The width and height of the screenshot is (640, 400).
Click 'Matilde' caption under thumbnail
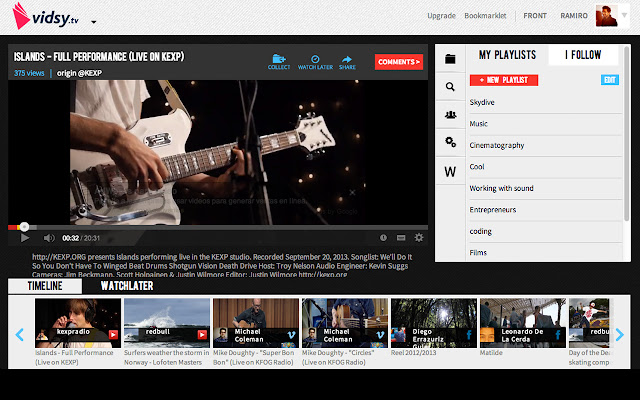pyautogui.click(x=491, y=353)
